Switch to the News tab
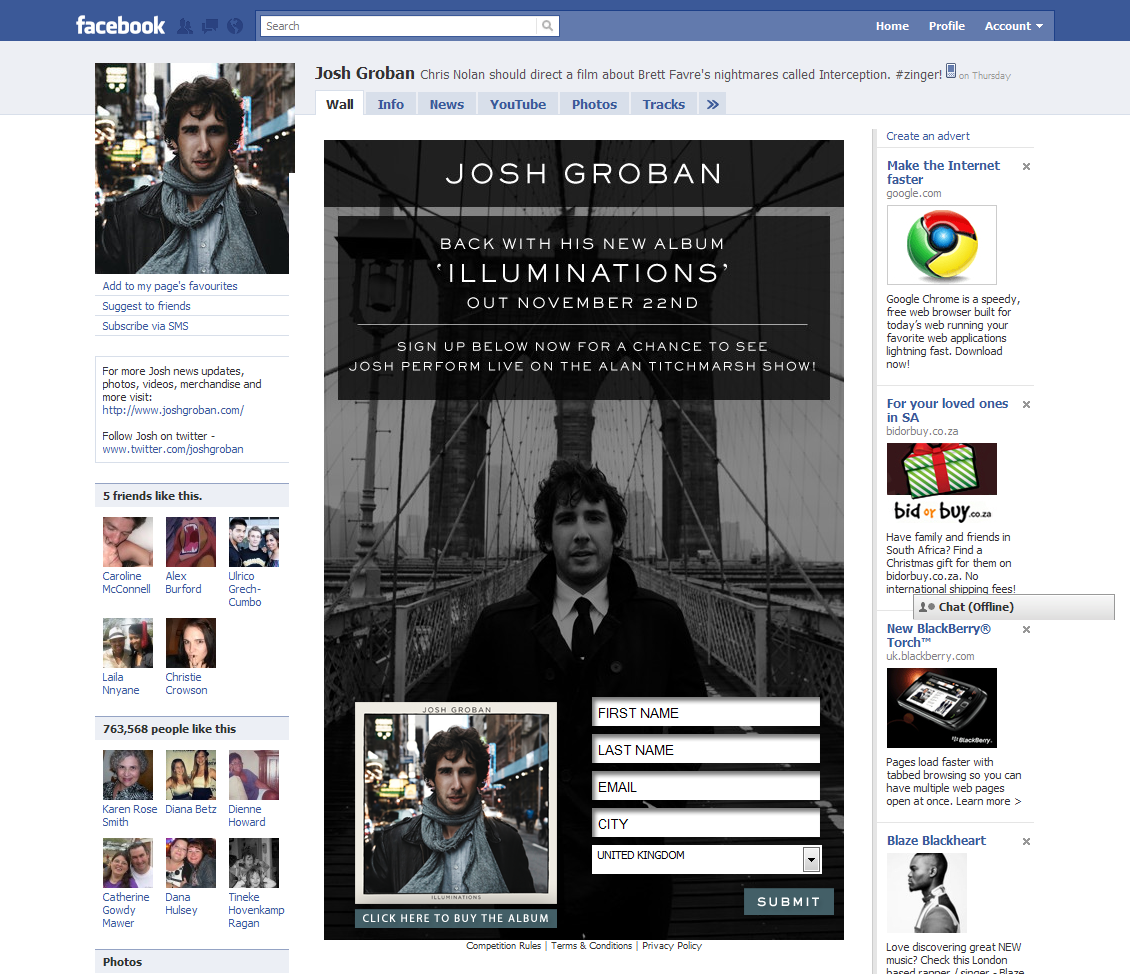1130x974 pixels. 447,104
